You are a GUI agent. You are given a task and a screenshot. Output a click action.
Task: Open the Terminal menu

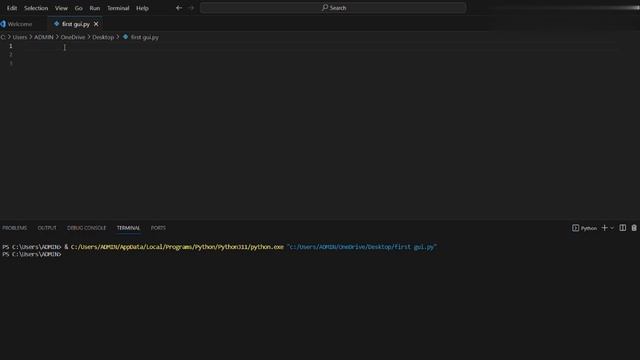[118, 8]
